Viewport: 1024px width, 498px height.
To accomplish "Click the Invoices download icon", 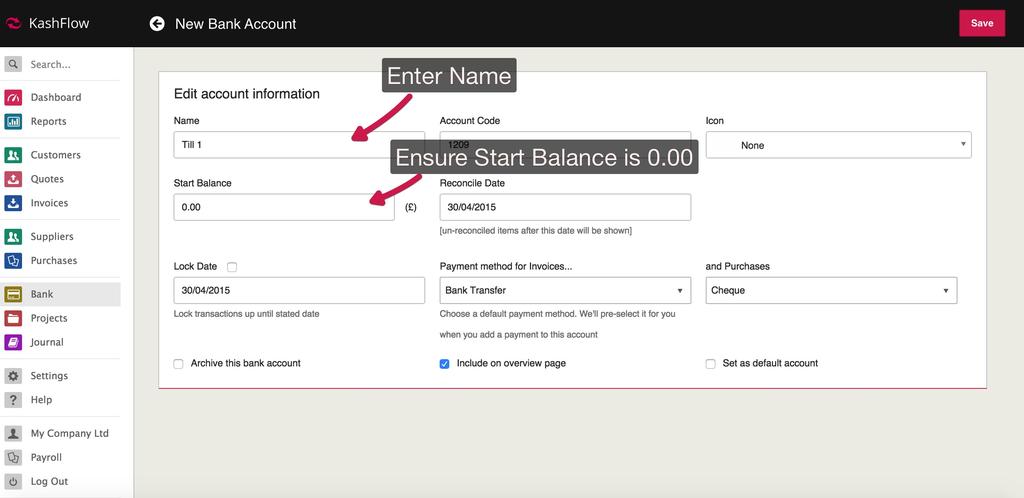I will [13, 203].
